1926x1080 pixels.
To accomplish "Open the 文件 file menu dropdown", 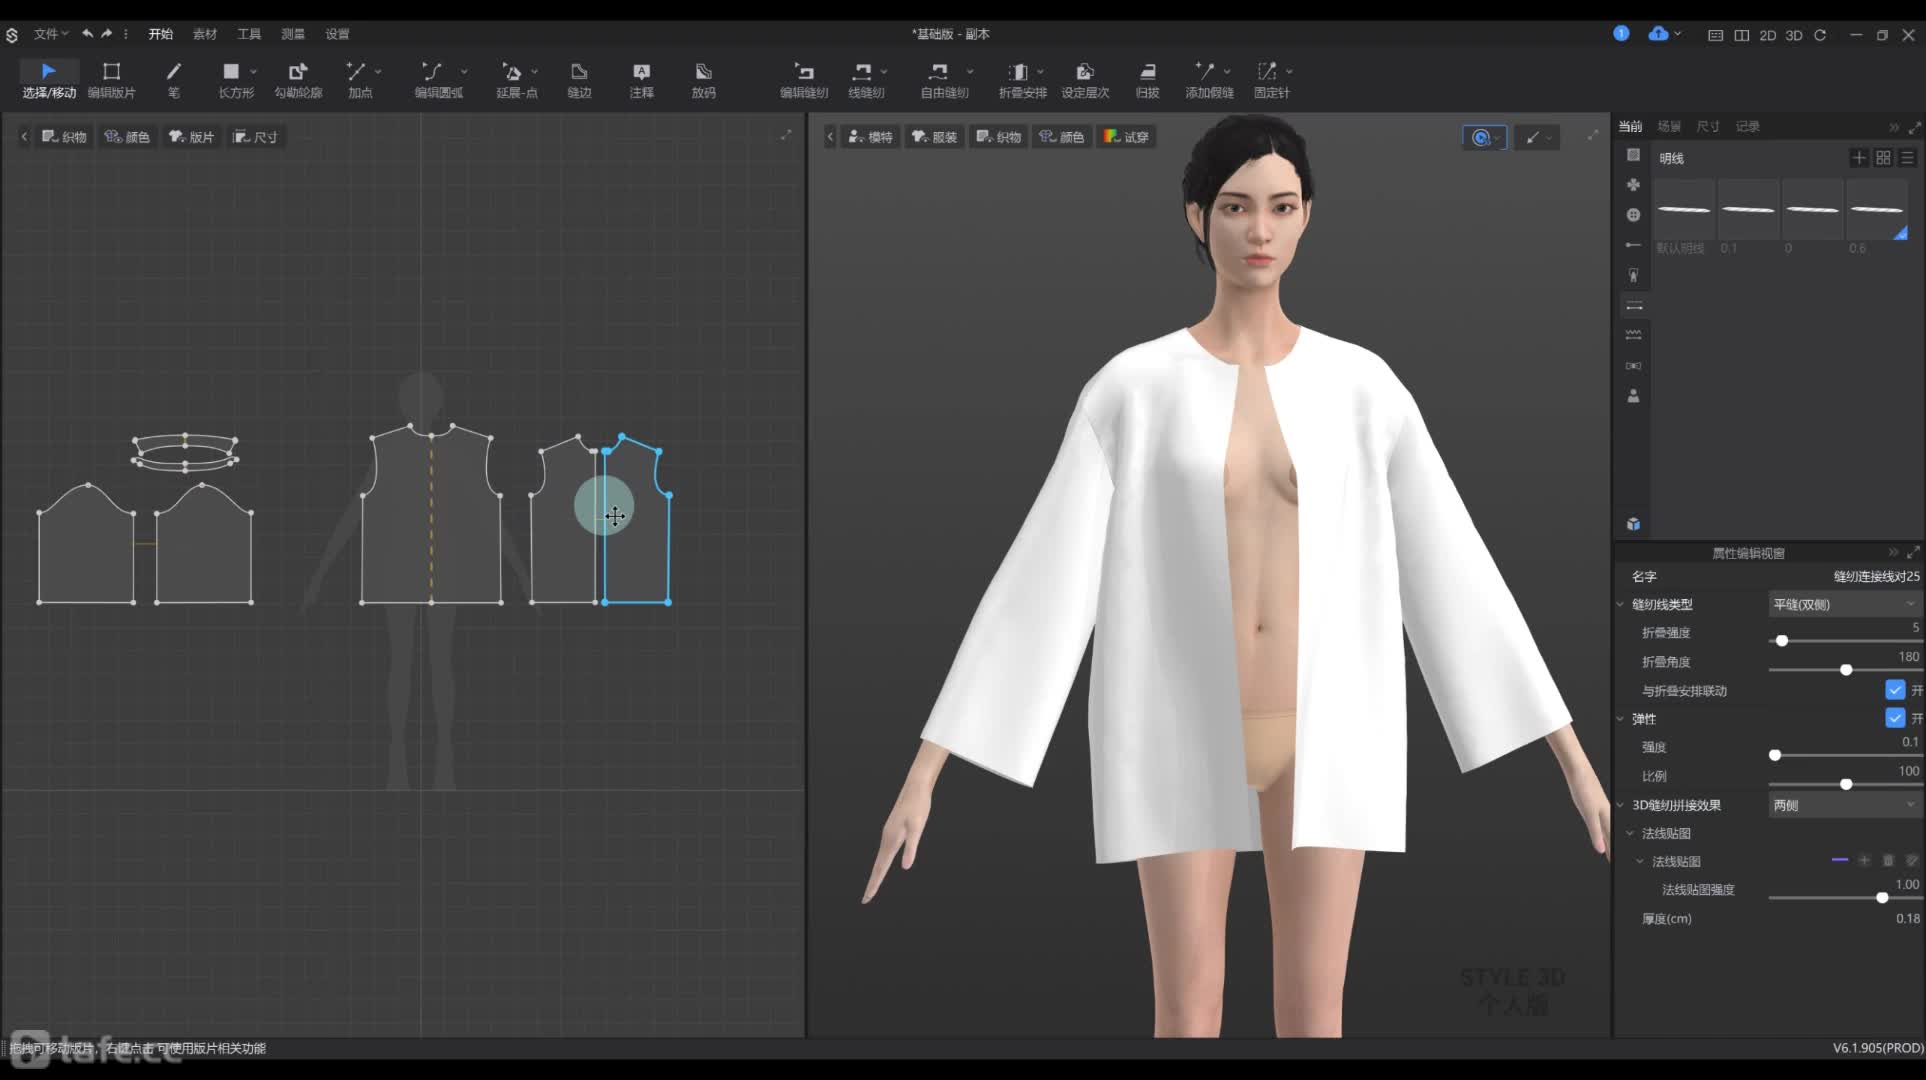I will [x=50, y=34].
